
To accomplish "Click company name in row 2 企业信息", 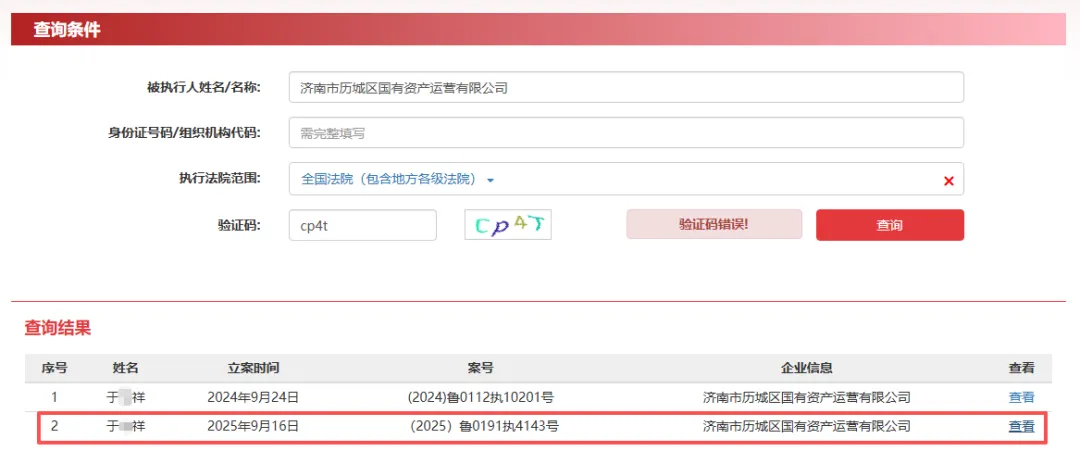I will point(807,427).
